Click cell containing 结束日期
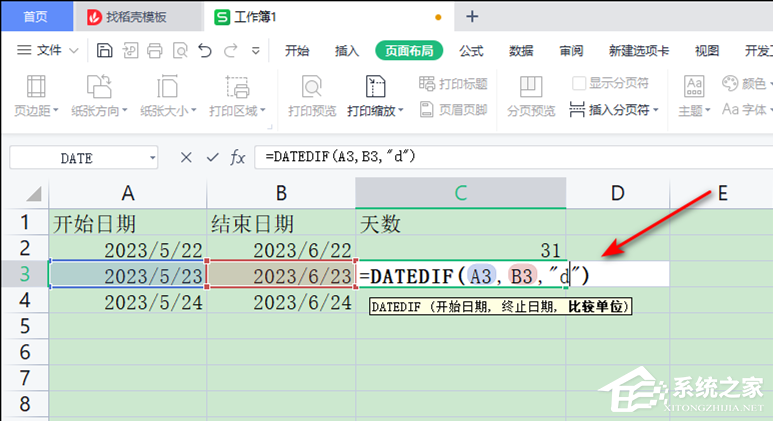The image size is (773, 421). tap(281, 223)
